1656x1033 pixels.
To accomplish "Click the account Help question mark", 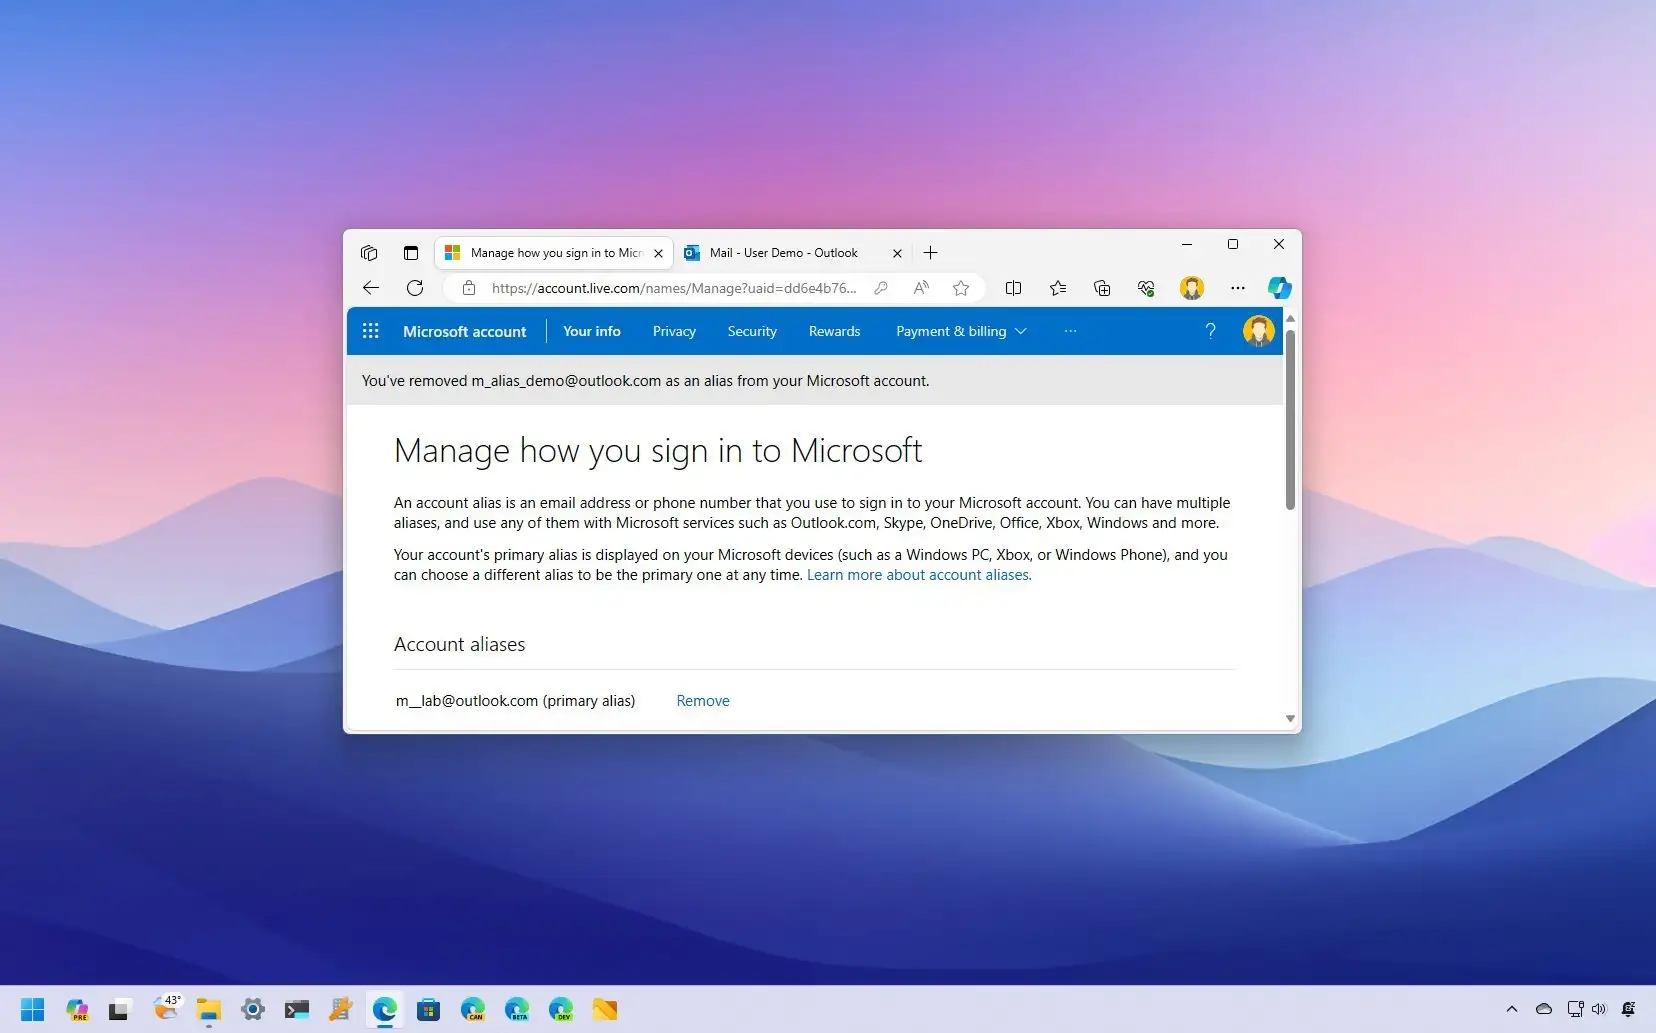I will (x=1211, y=331).
